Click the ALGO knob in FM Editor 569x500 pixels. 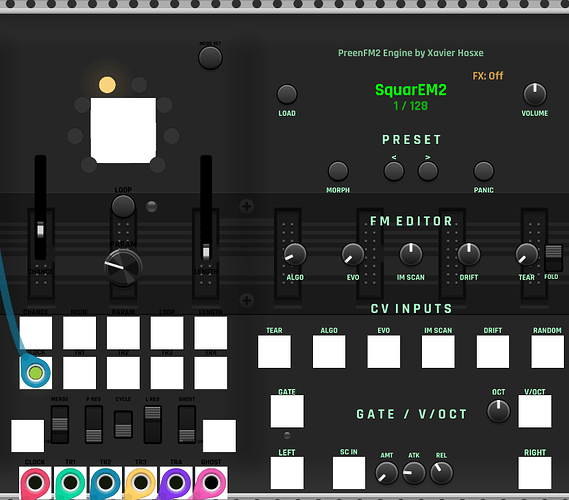tap(295, 254)
